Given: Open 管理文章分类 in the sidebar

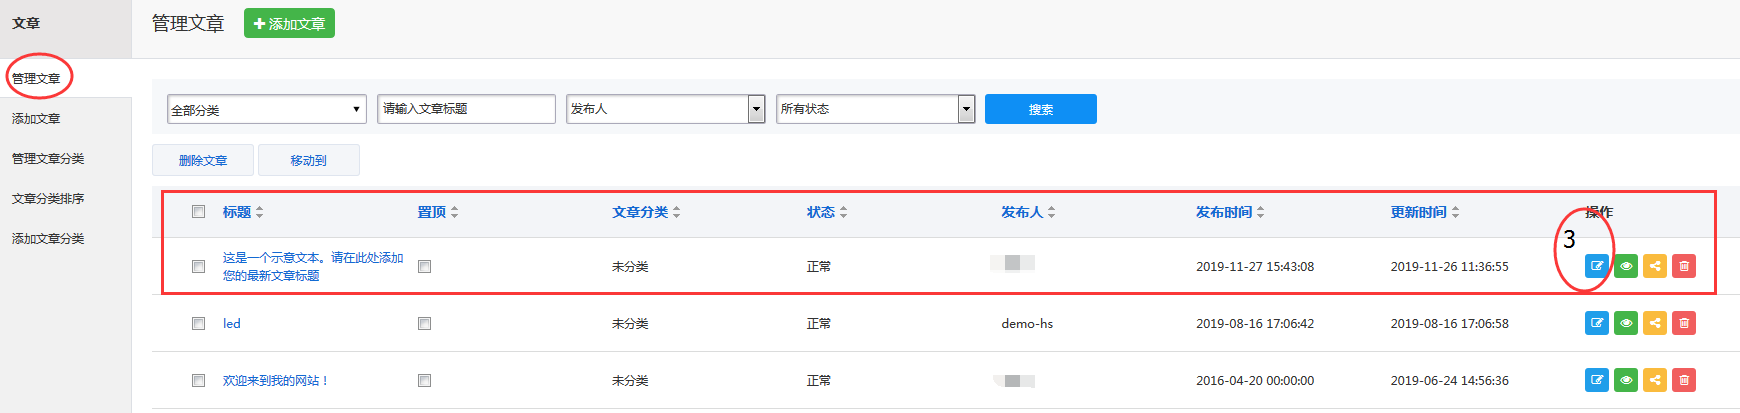Looking at the screenshot, I should (x=48, y=158).
